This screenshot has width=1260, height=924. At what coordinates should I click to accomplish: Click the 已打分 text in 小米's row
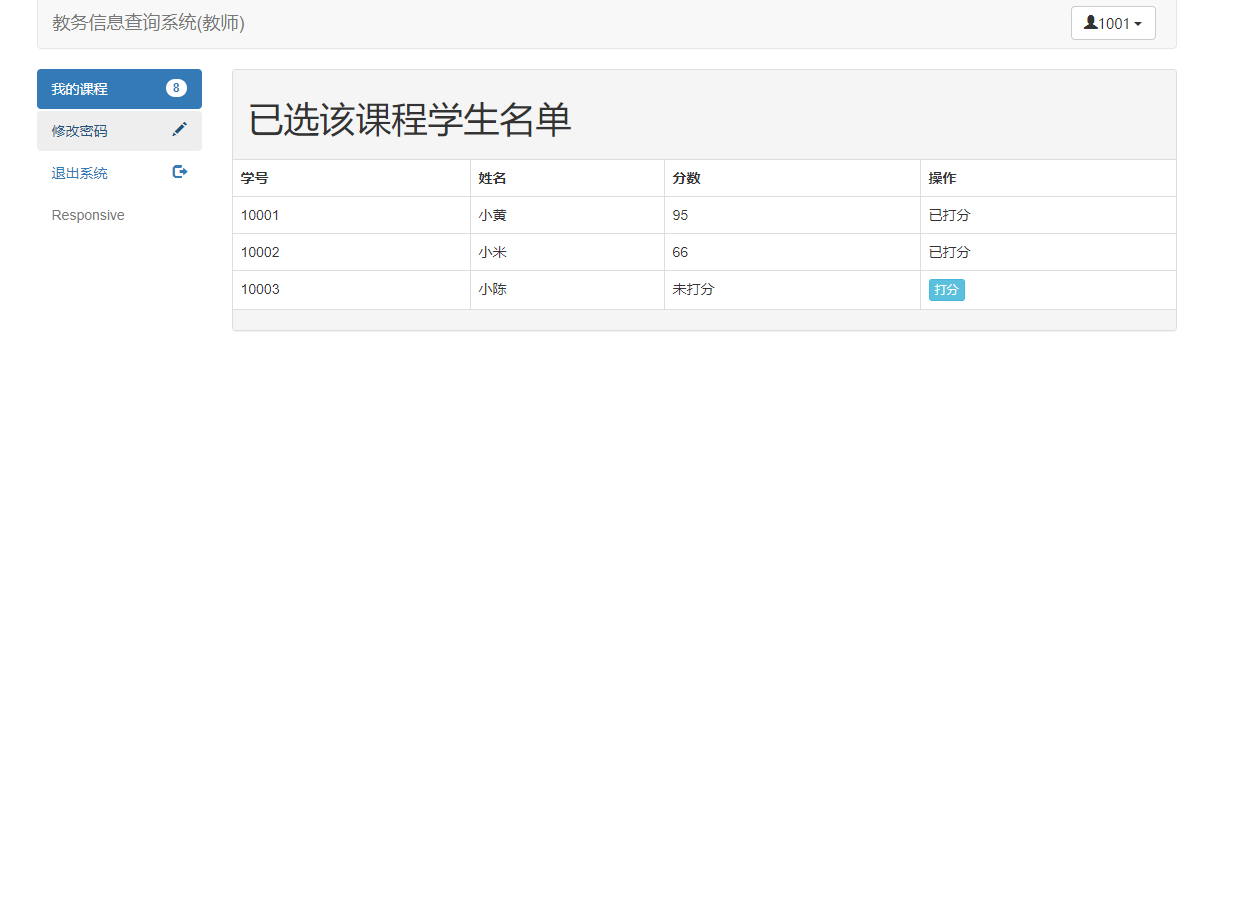(x=949, y=252)
